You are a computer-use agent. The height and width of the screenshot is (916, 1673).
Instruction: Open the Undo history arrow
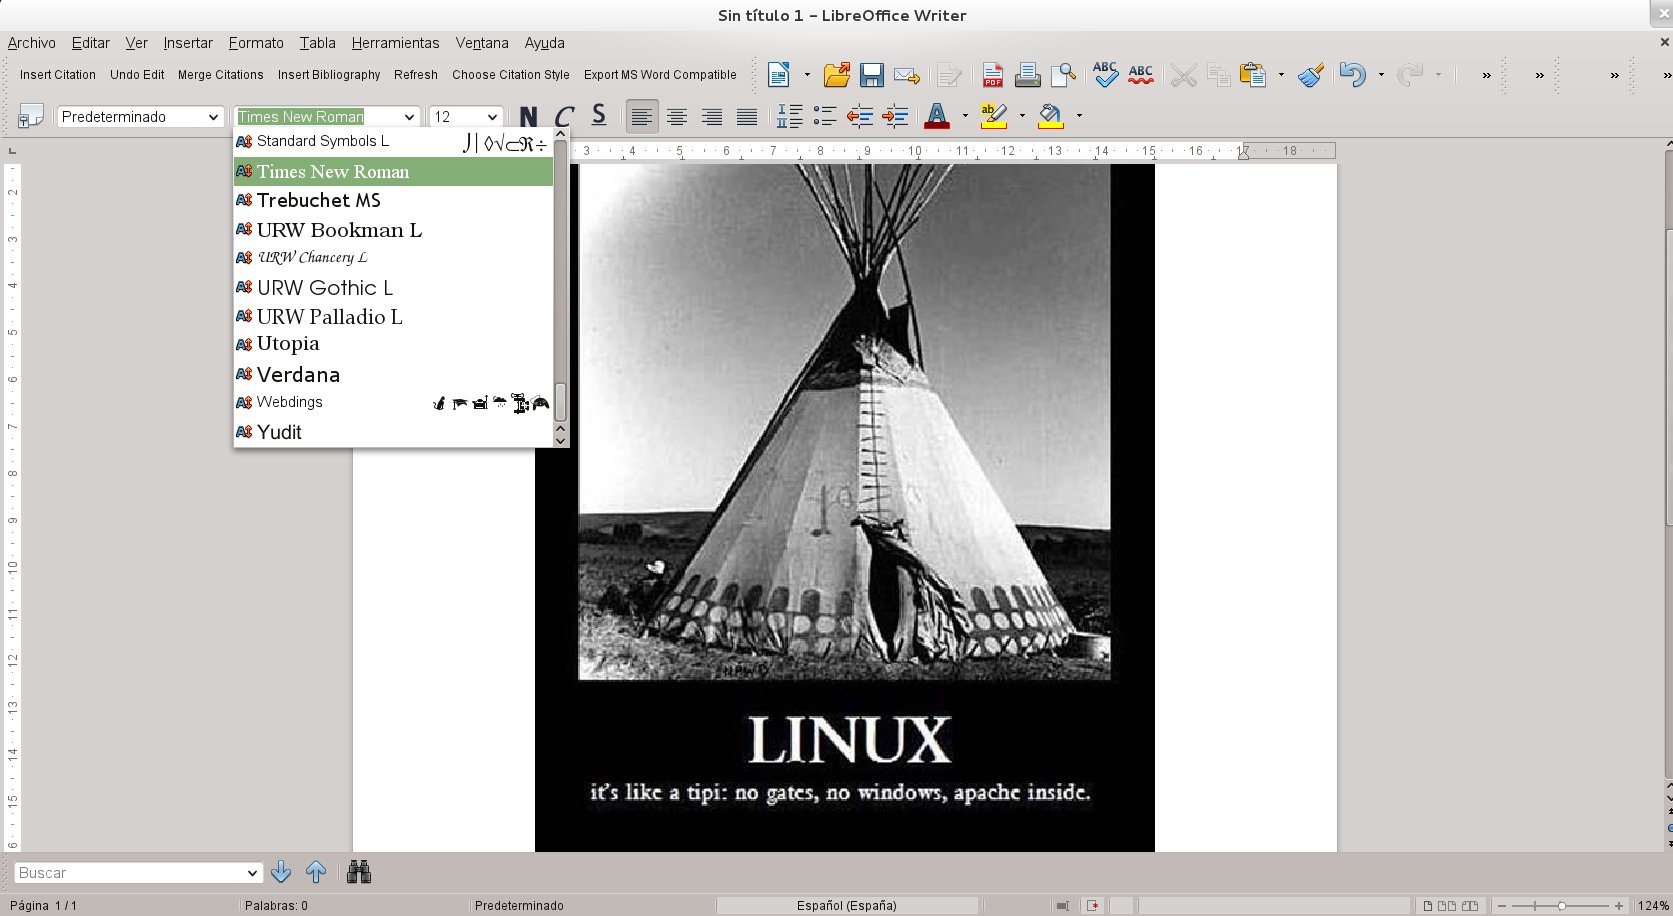[x=1381, y=75]
